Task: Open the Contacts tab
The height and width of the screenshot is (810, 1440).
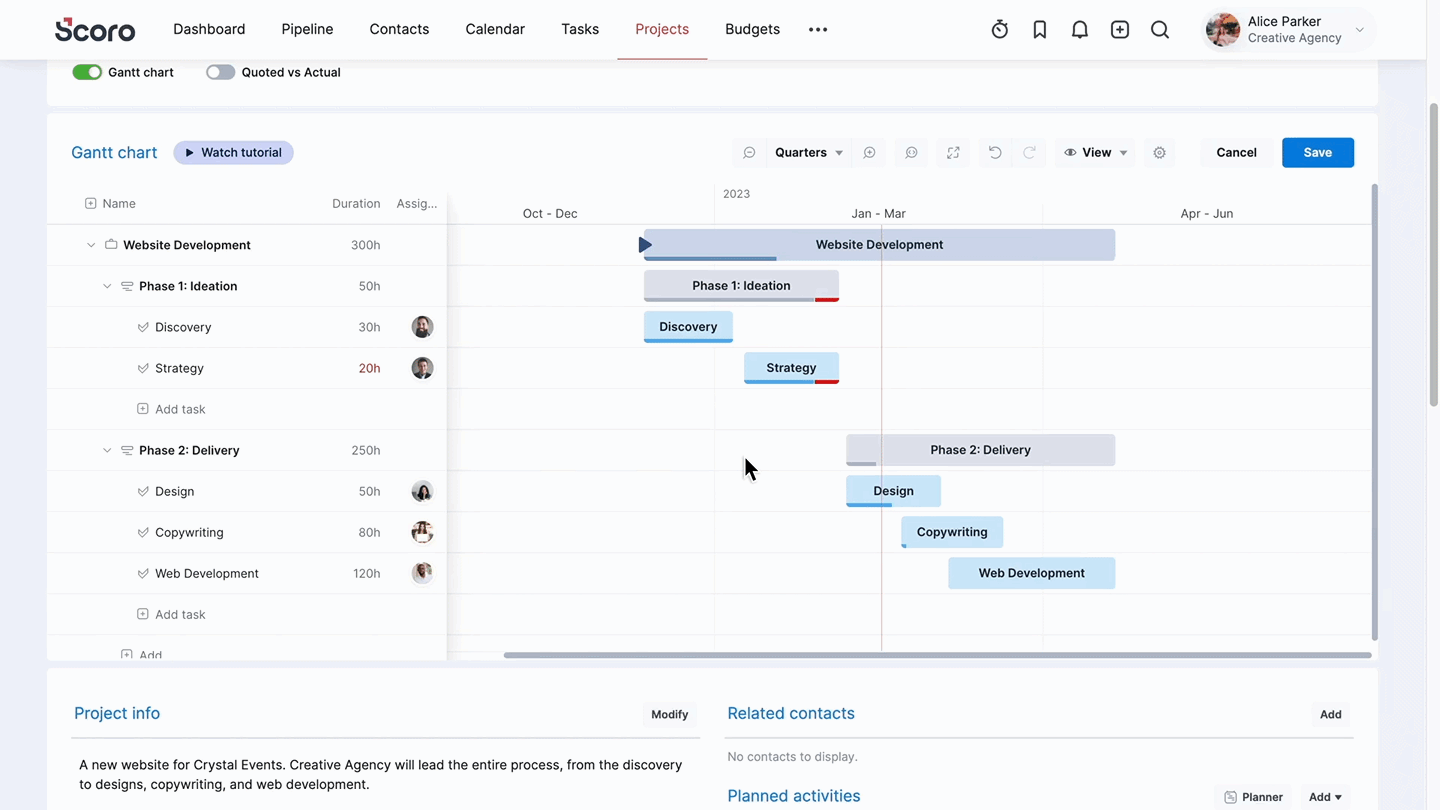Action: click(399, 29)
